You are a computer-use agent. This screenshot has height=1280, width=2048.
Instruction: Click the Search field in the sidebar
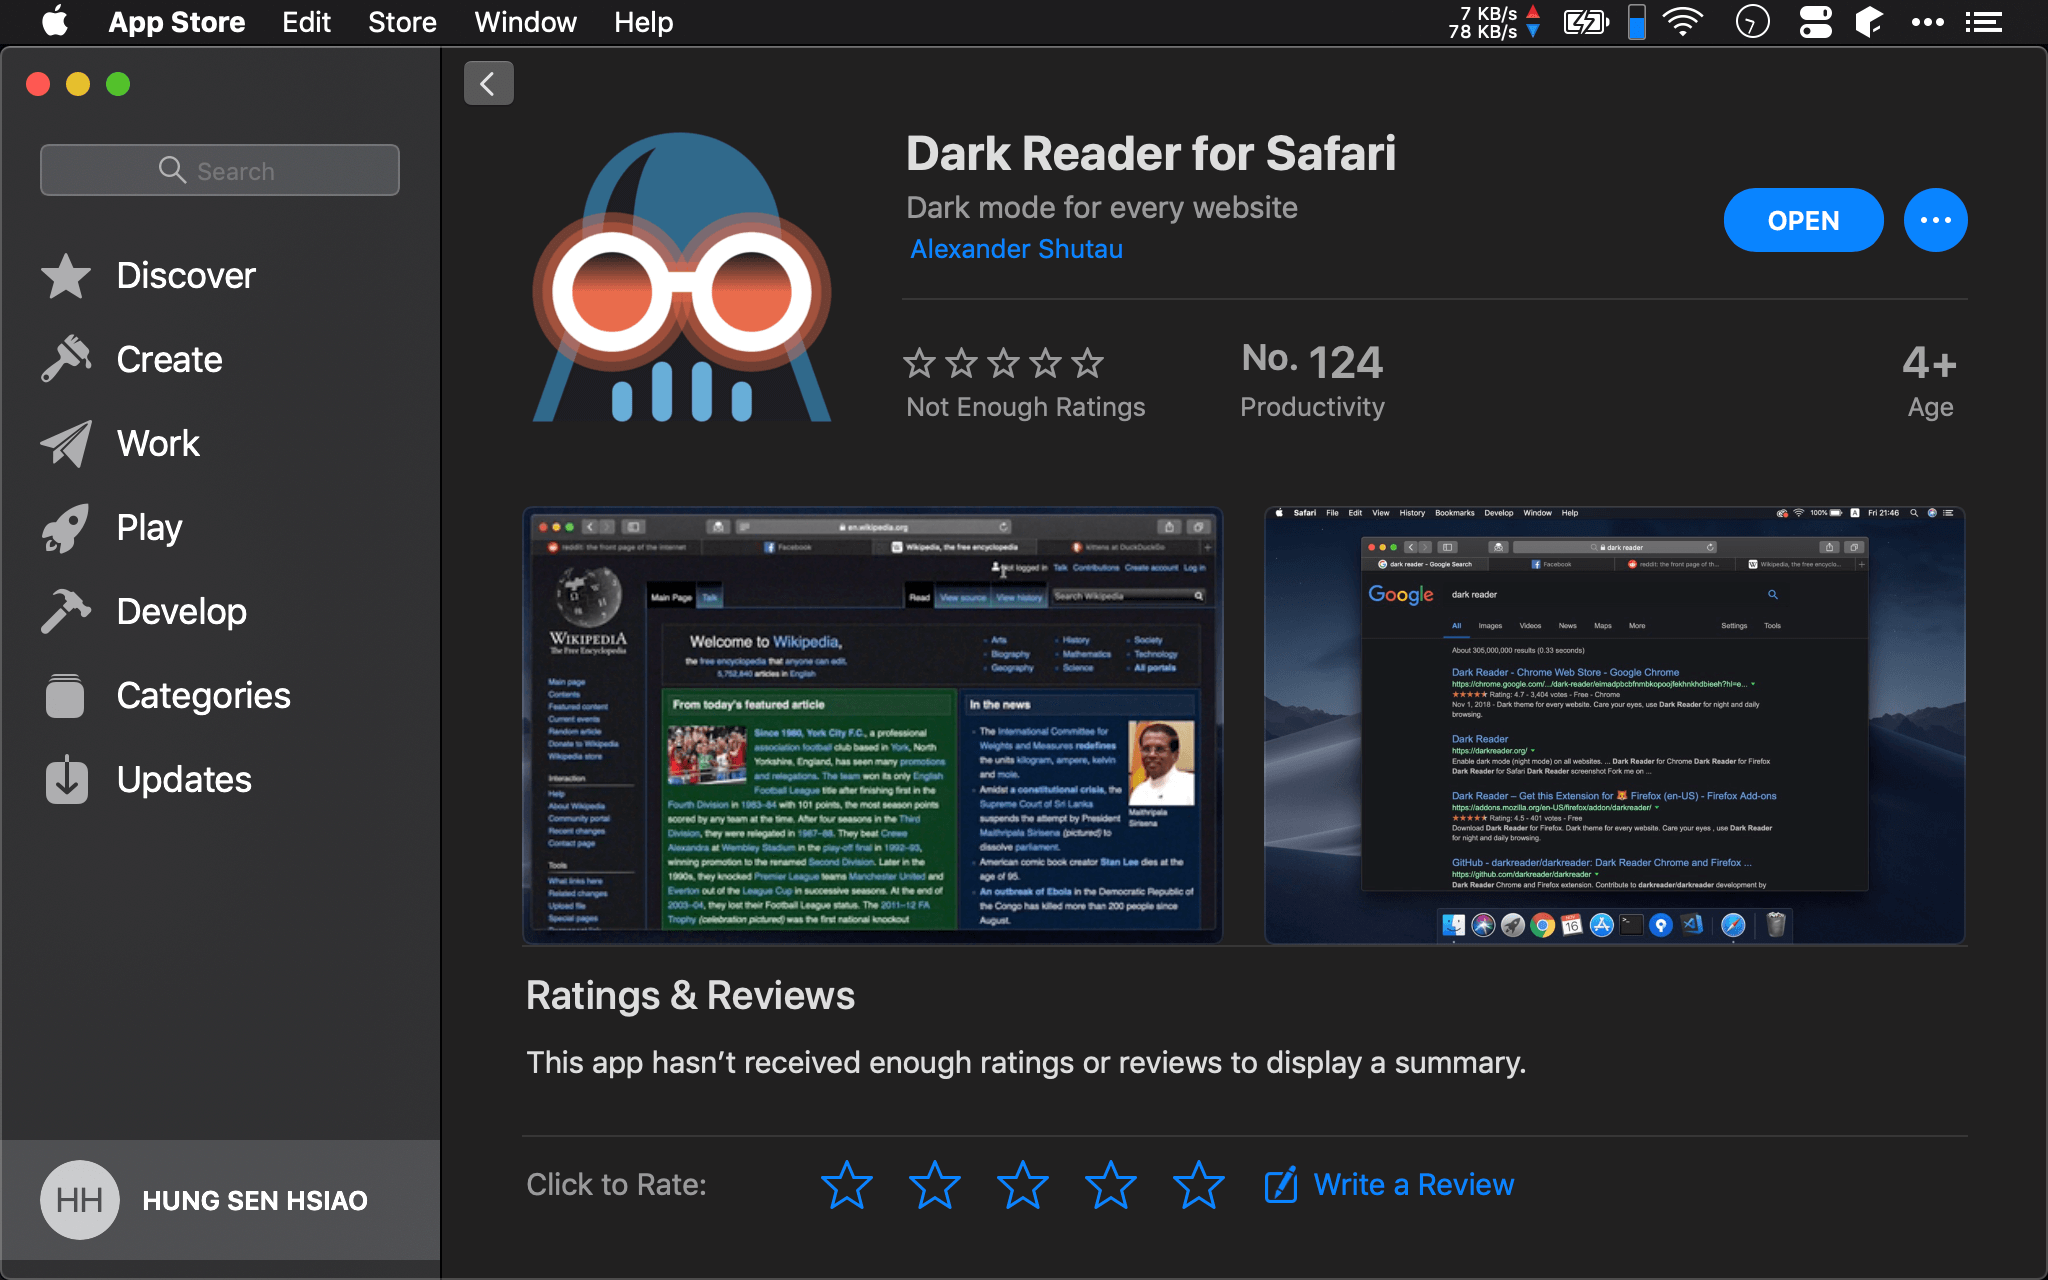220,170
